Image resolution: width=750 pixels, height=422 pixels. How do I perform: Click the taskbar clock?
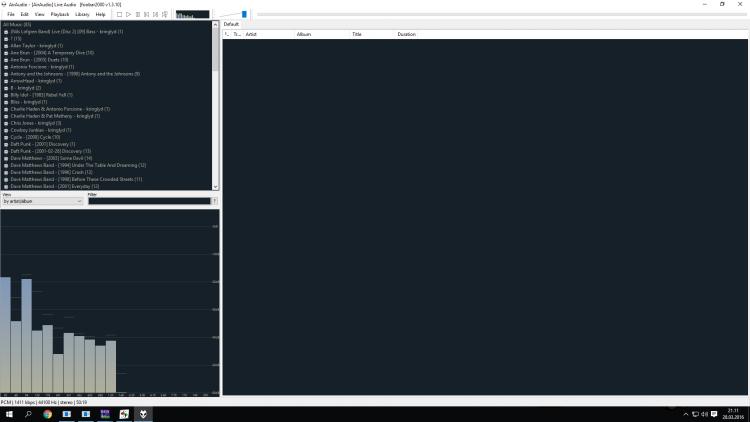coord(733,414)
